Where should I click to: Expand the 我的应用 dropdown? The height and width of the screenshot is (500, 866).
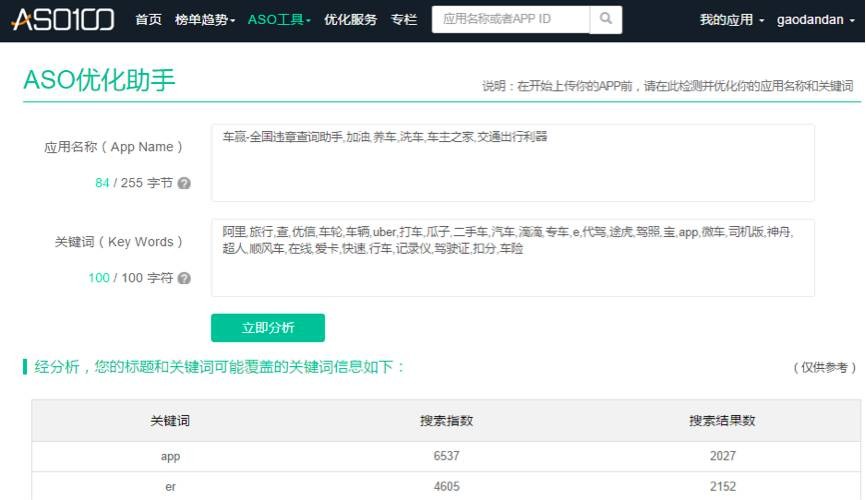click(x=732, y=19)
